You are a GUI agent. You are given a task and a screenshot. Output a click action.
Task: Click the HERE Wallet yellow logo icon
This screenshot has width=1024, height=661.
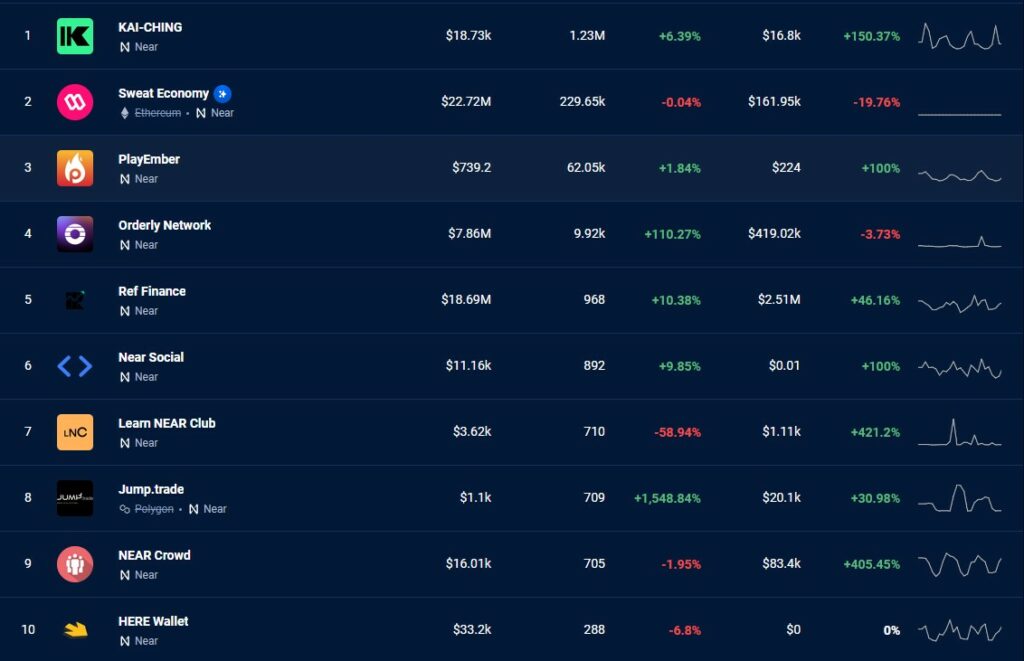coord(75,630)
